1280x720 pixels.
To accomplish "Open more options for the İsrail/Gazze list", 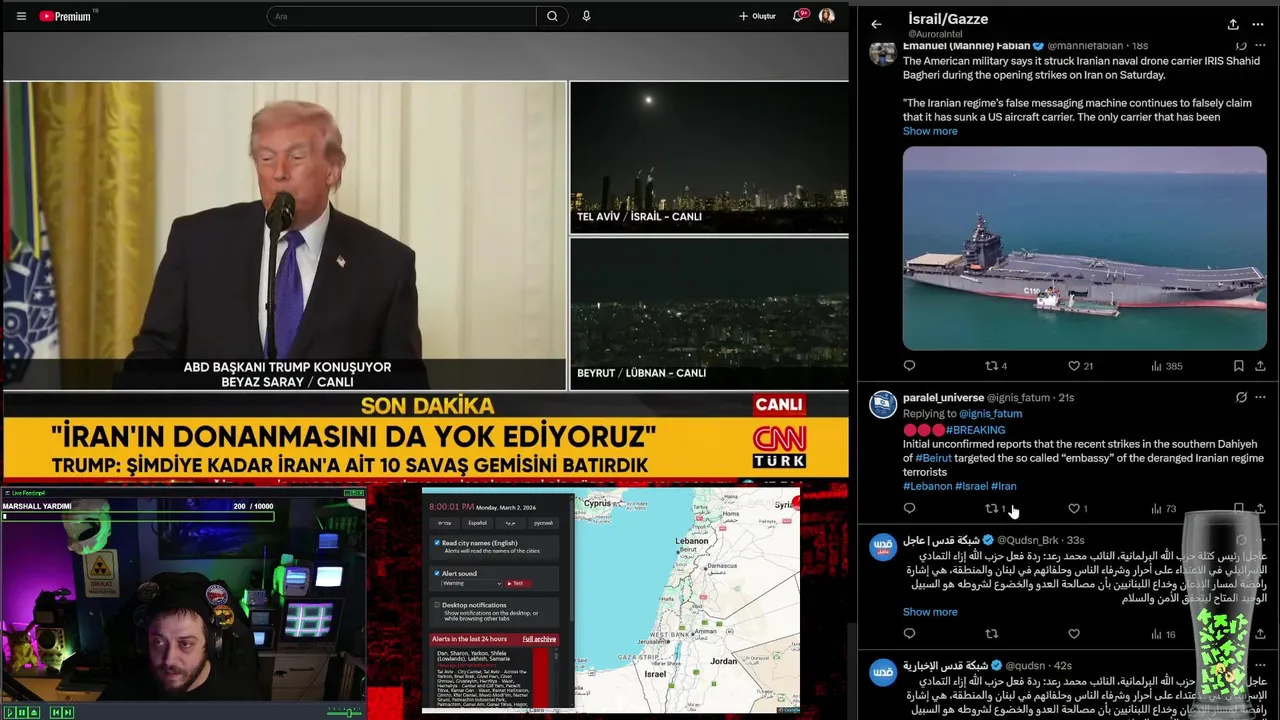I will (1258, 24).
